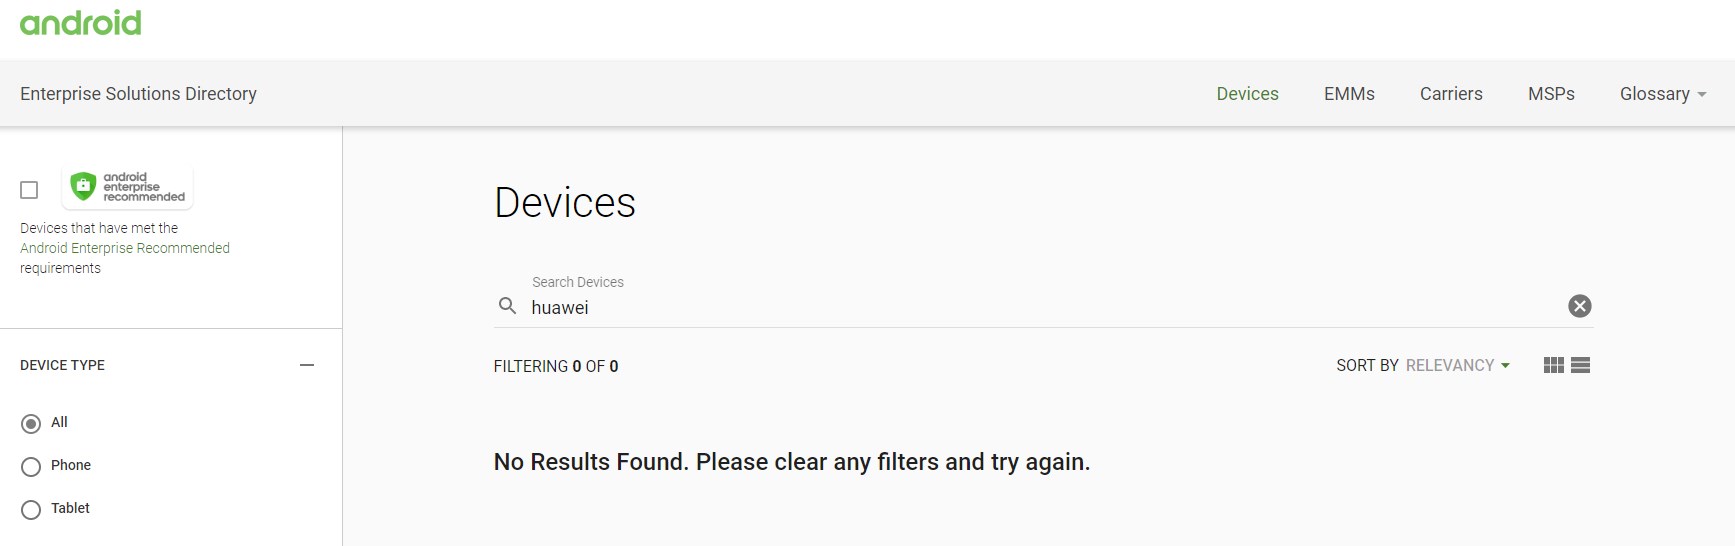Open the Glossary dropdown menu
This screenshot has width=1735, height=546.
point(1662,94)
